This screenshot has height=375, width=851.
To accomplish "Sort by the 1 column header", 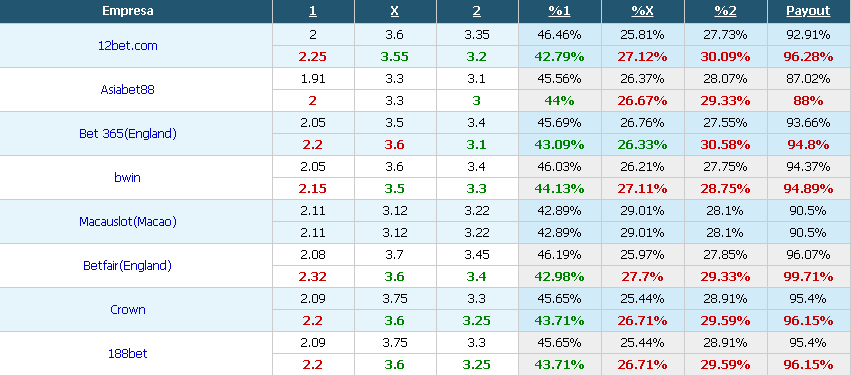I will (313, 11).
